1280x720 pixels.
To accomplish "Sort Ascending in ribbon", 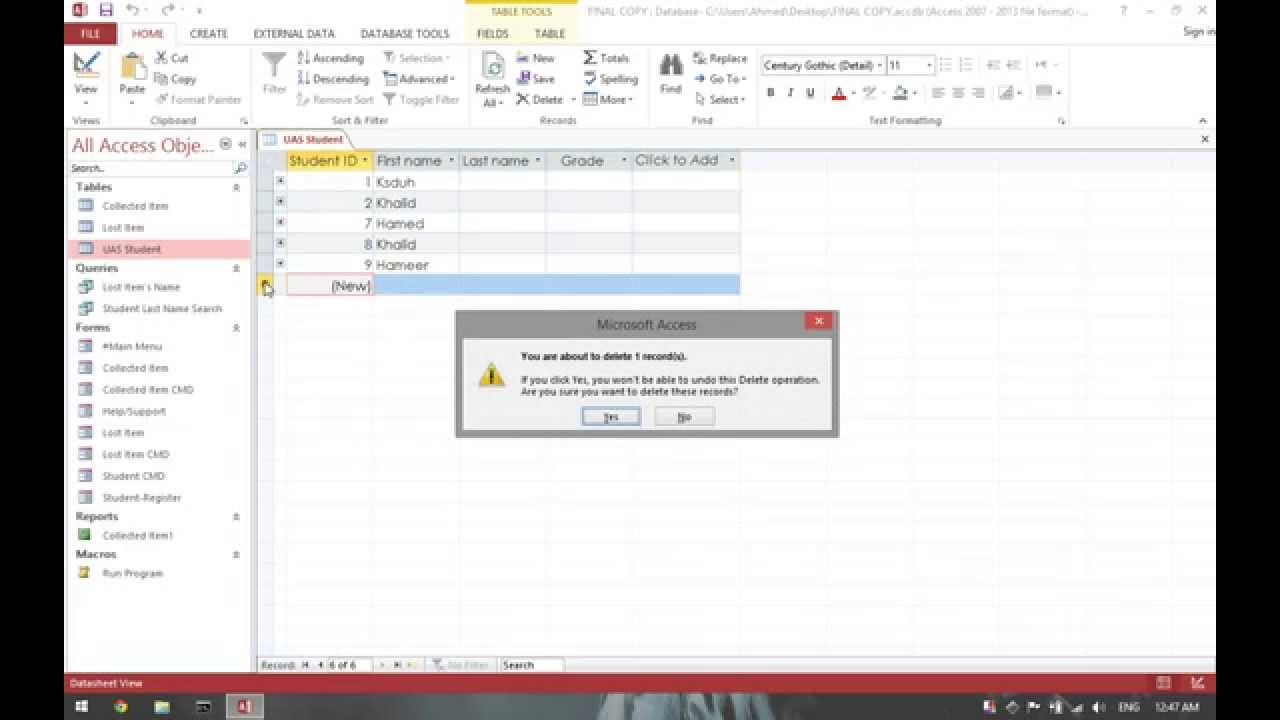I will pos(331,58).
